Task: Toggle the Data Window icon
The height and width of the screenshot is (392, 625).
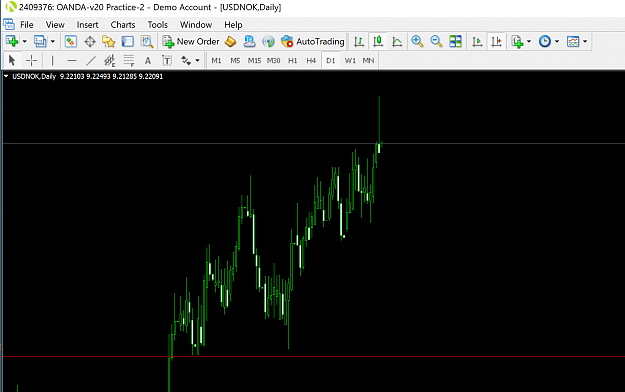Action: [90, 41]
